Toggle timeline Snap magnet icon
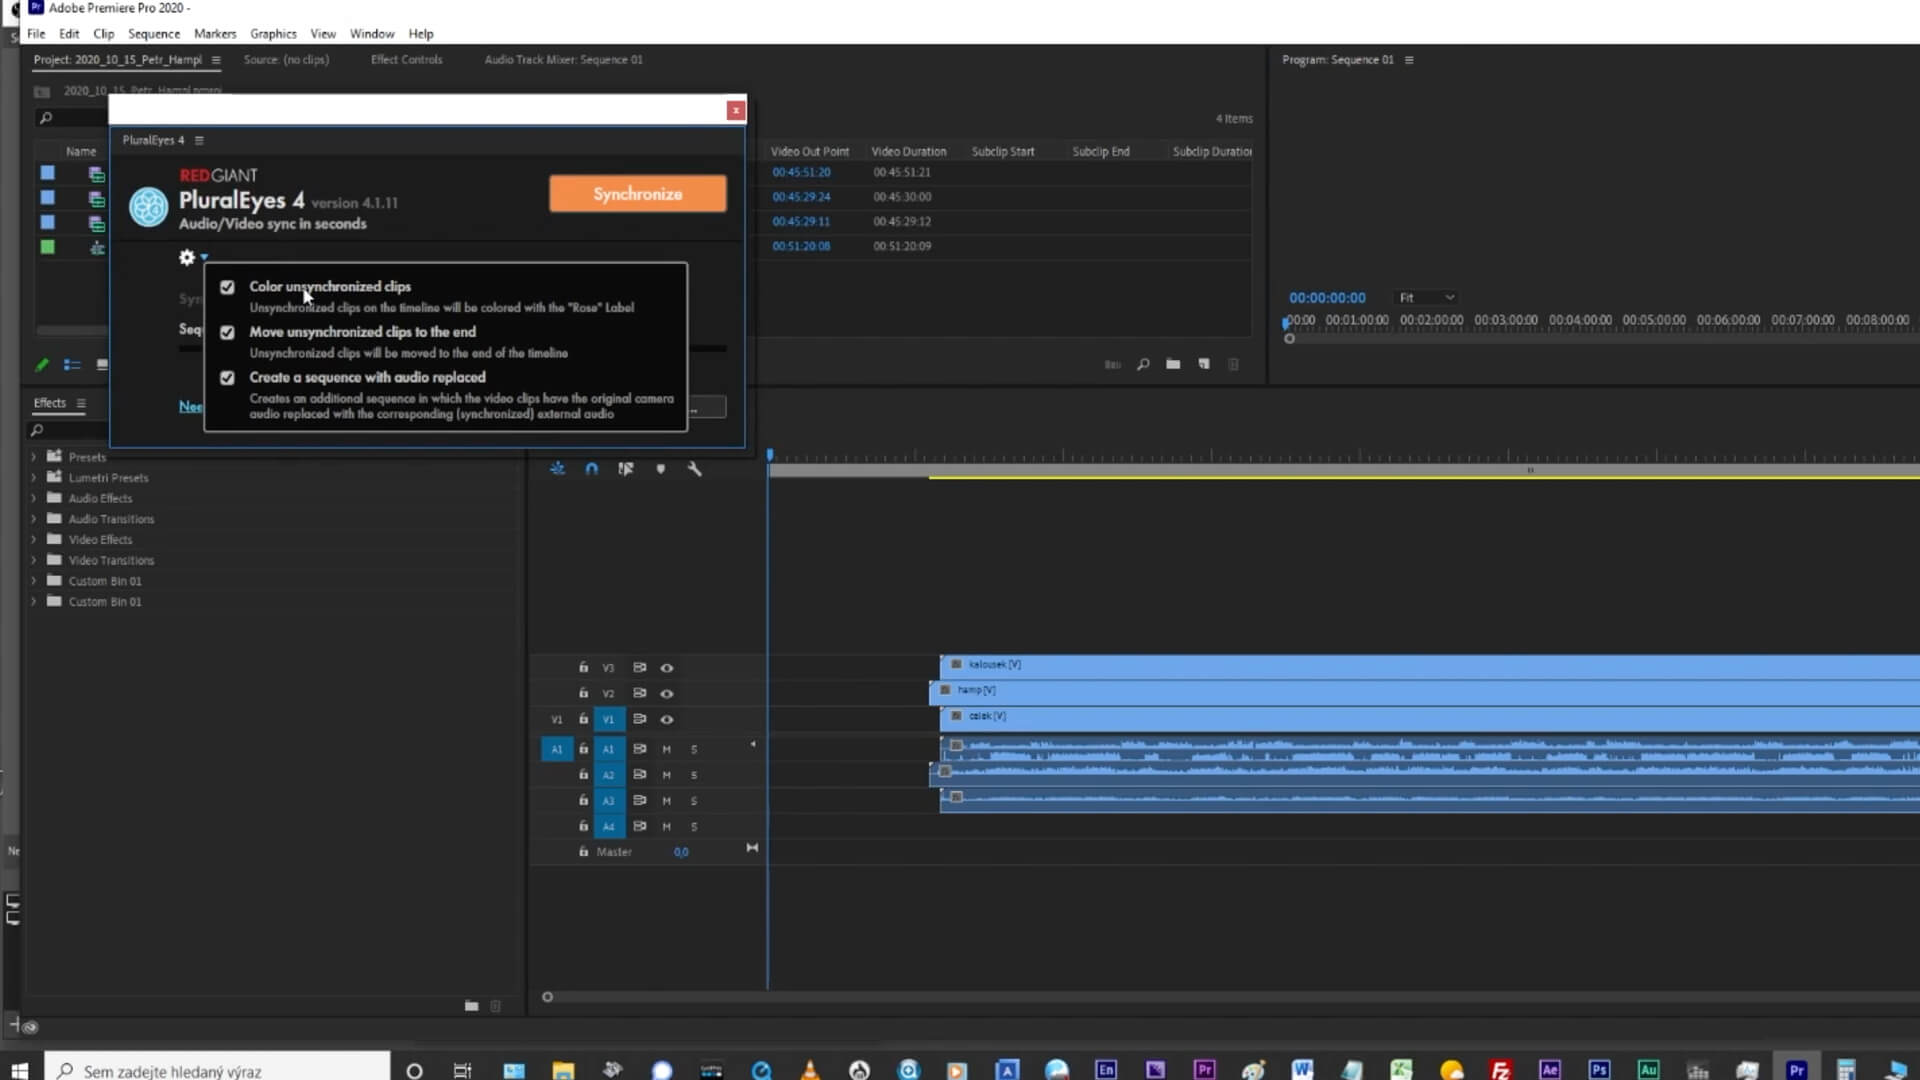This screenshot has height=1080, width=1920. (x=592, y=469)
